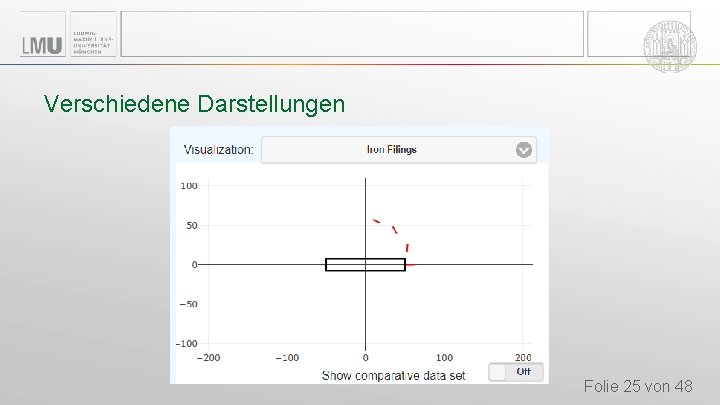
Task: Click the y-axis label 50
Action: pos(192,225)
